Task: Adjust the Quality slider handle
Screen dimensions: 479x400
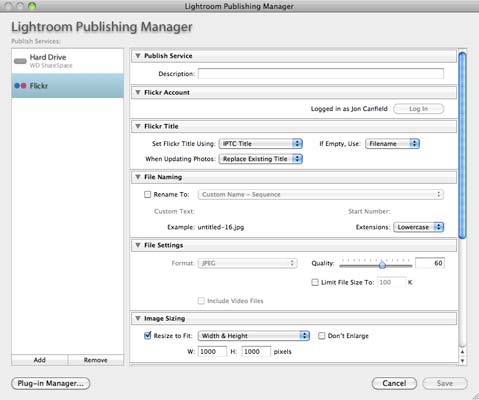Action: click(382, 265)
